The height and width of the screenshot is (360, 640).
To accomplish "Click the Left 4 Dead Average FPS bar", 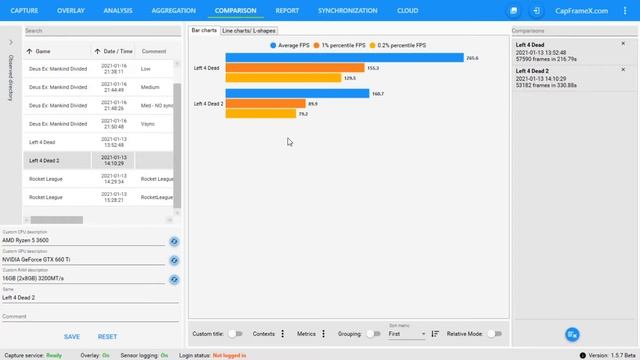I will pyautogui.click(x=344, y=58).
